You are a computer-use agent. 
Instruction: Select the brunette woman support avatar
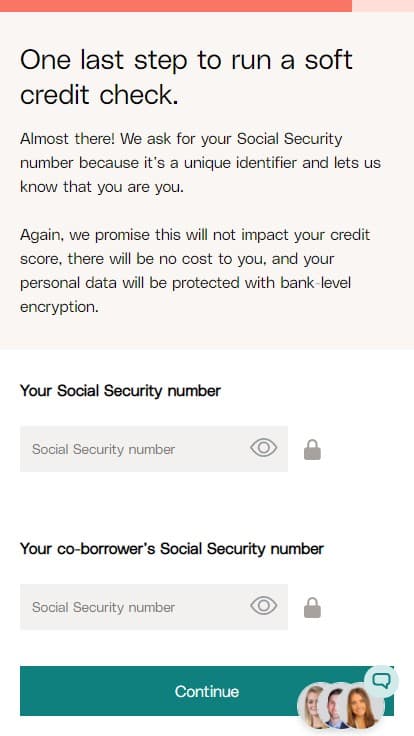[364, 707]
